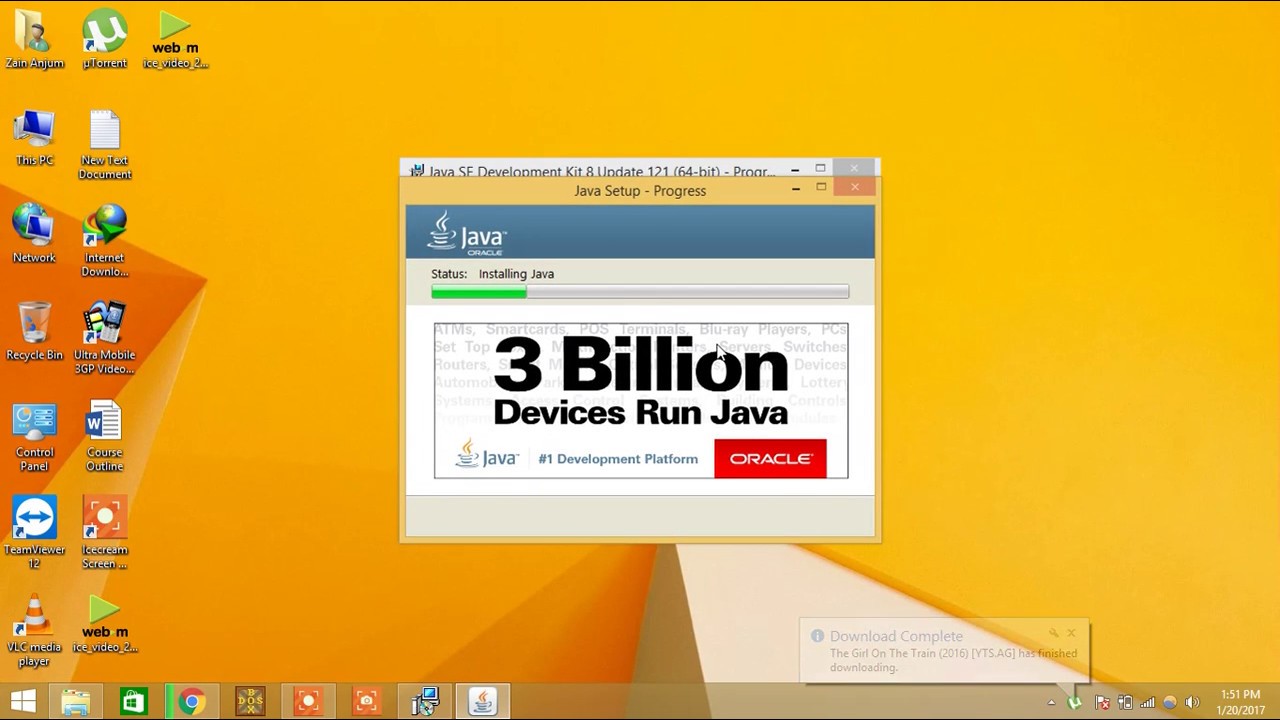
Task: Open the volume speaker tray icon
Action: (1192, 703)
